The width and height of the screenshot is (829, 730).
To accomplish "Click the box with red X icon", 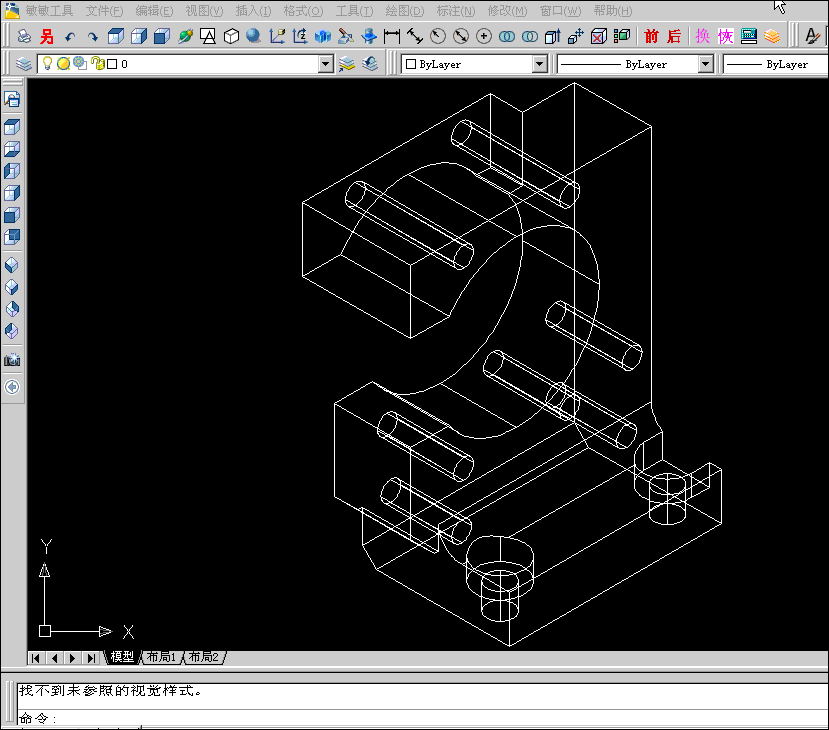I will 598,36.
